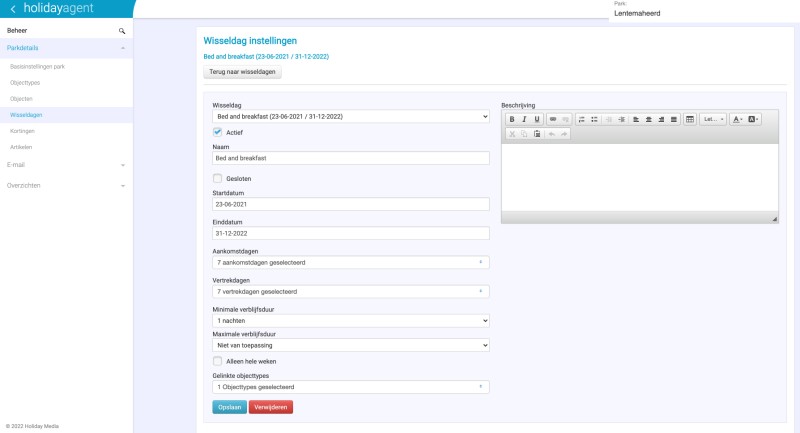This screenshot has height=433, width=800.
Task: Click inside the Beschrijving text area
Action: 640,177
